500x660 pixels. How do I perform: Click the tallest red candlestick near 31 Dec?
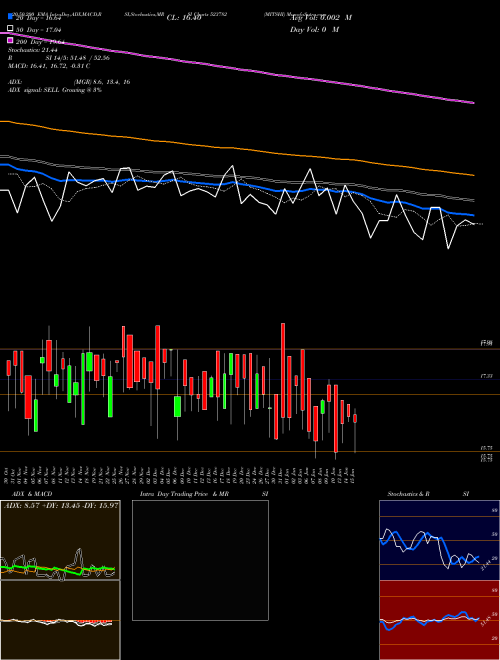coord(283,370)
